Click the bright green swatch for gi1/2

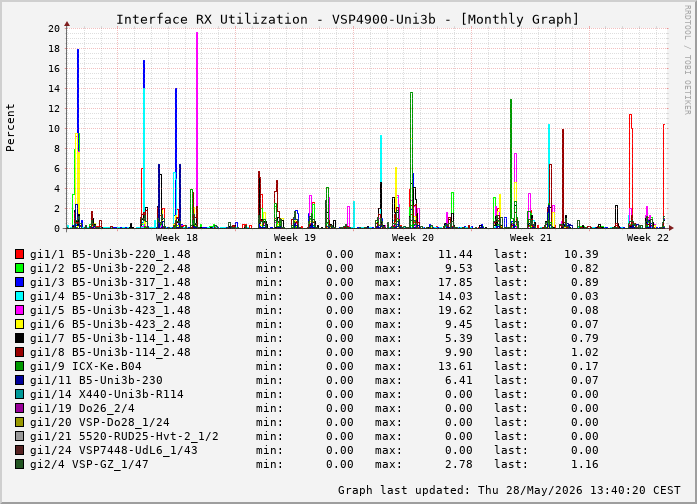point(19,268)
